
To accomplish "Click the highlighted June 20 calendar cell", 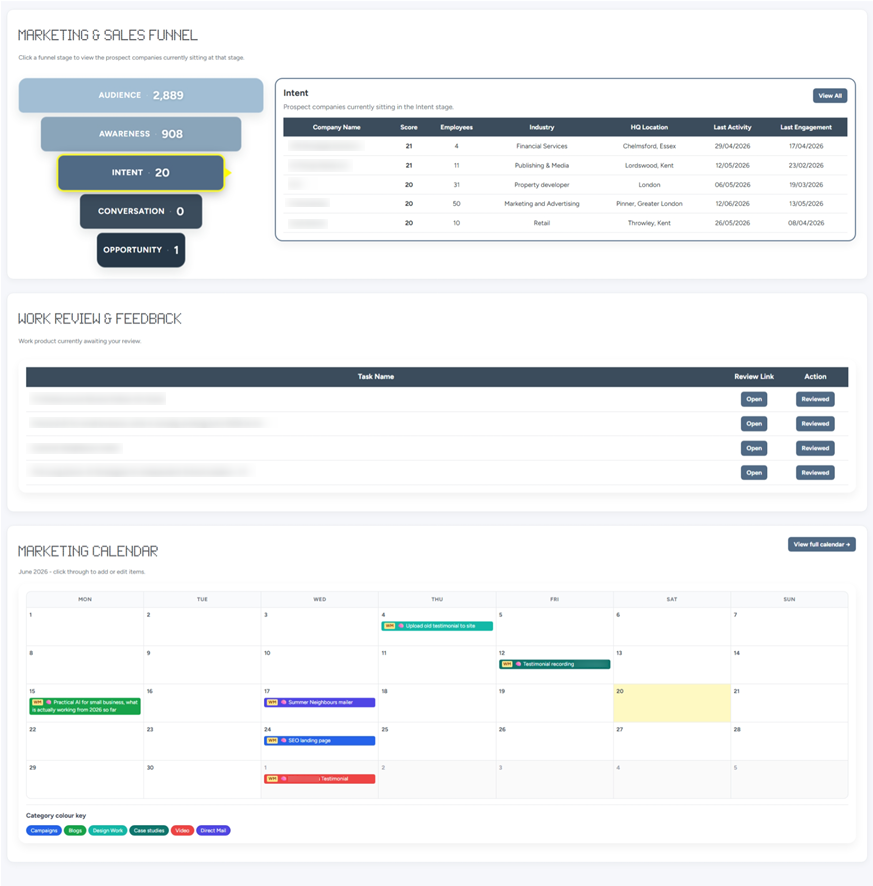I will click(x=672, y=703).
